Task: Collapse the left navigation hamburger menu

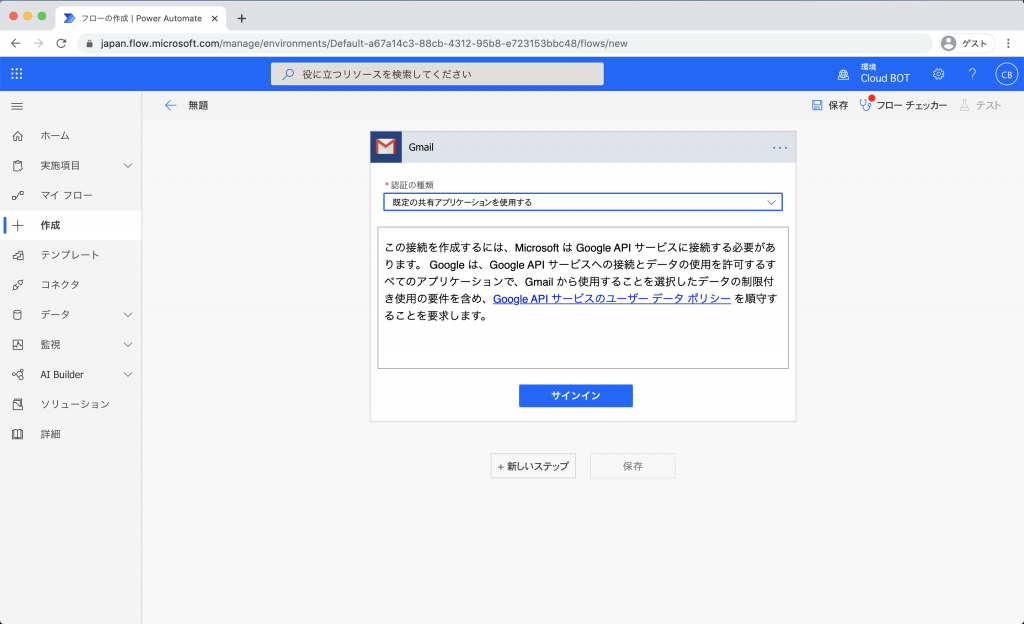Action: click(17, 106)
